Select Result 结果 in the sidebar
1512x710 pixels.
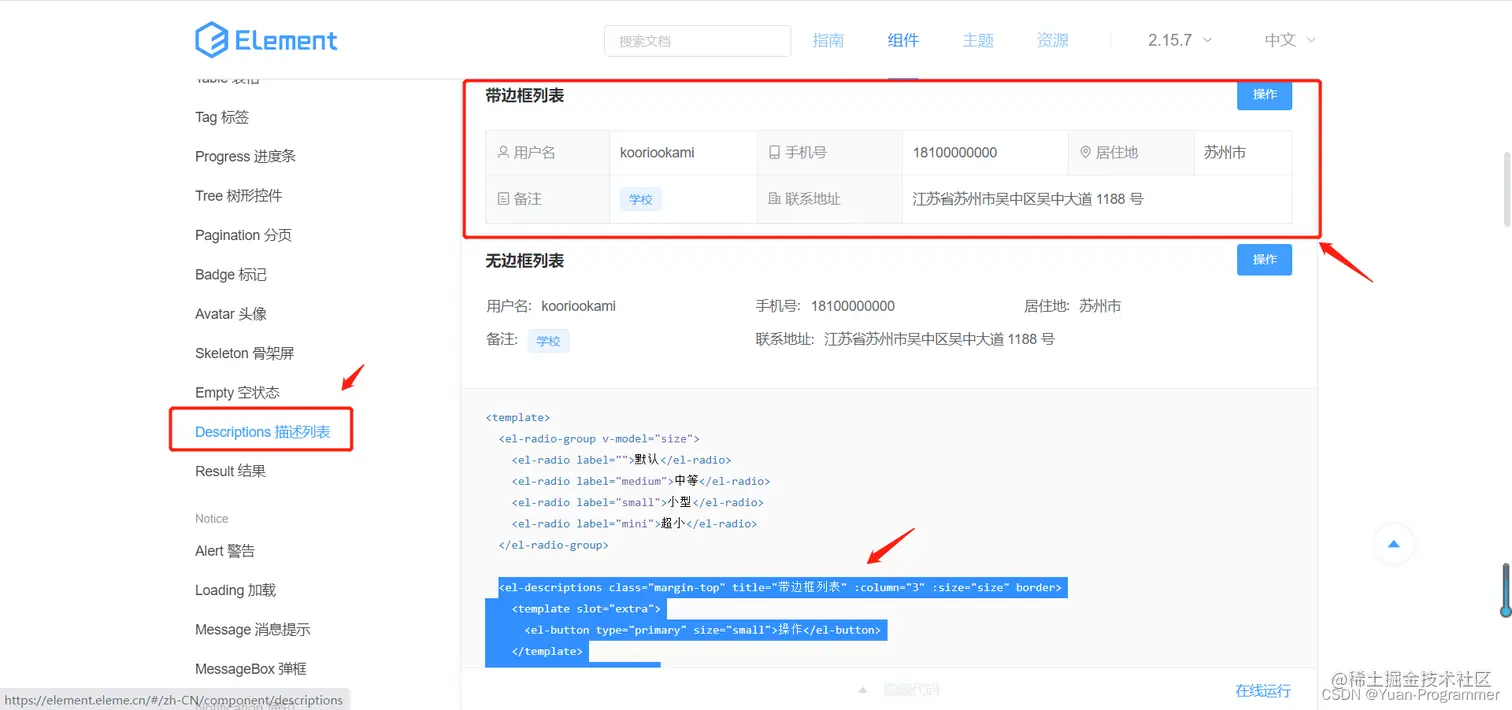230,471
